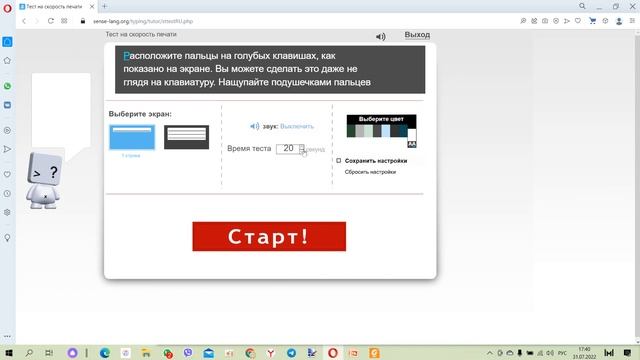This screenshot has width=640, height=360.
Task: Select the dark multi-line screen layout
Action: click(x=187, y=137)
